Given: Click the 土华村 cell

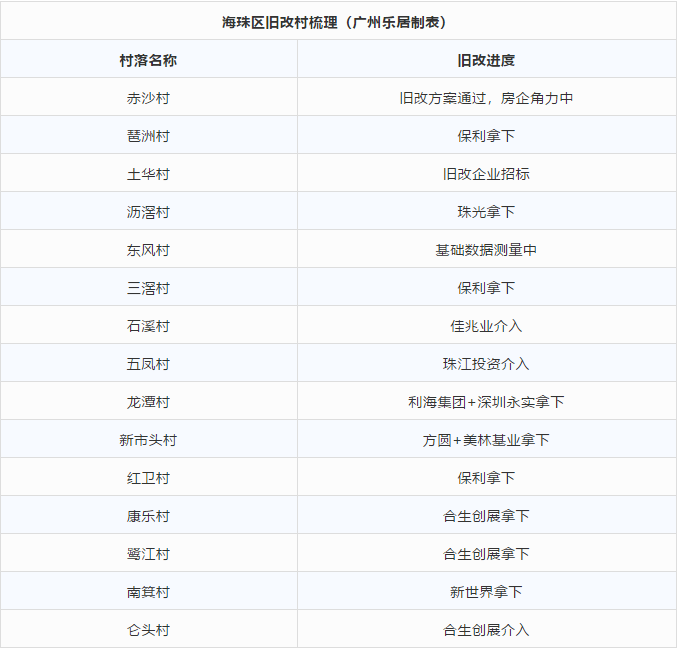Looking at the screenshot, I should tap(148, 174).
